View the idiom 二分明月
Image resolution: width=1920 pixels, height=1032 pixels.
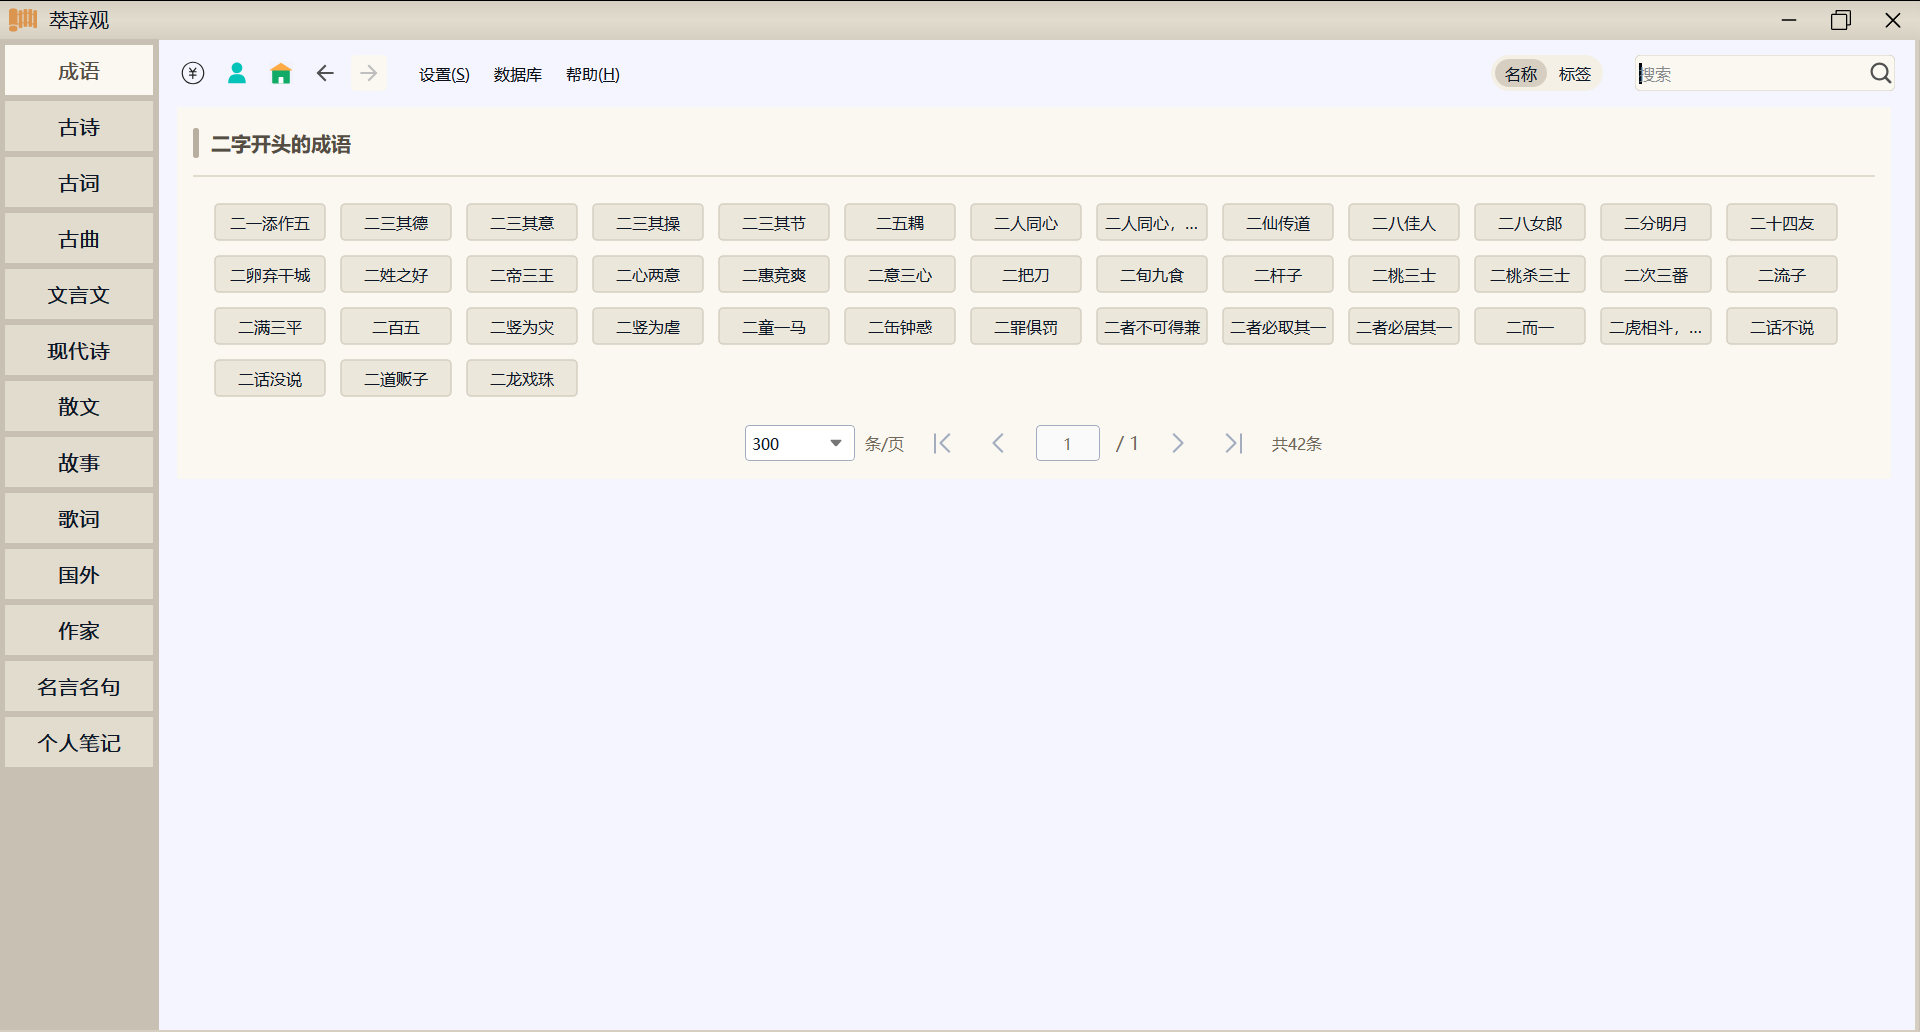(x=1656, y=223)
